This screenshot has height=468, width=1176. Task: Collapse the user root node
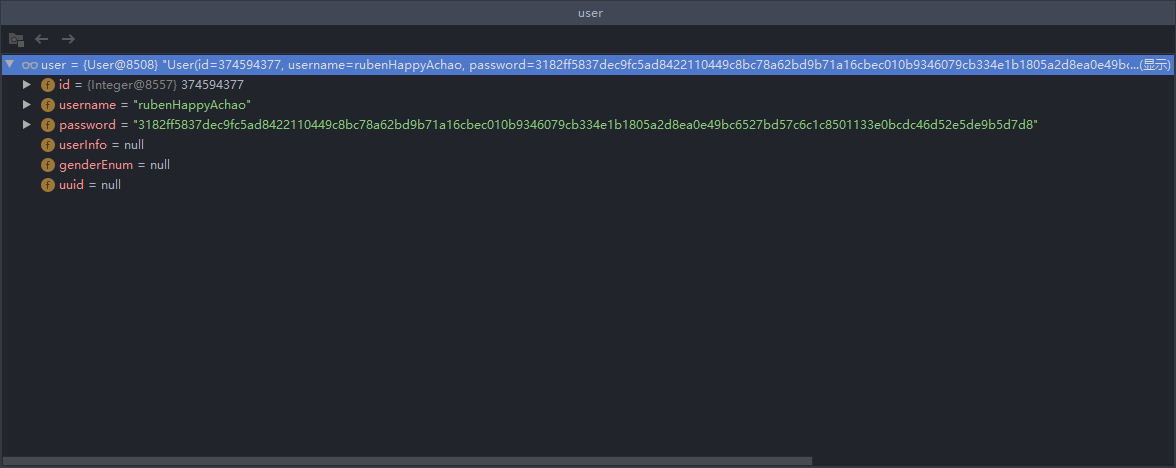coord(10,65)
